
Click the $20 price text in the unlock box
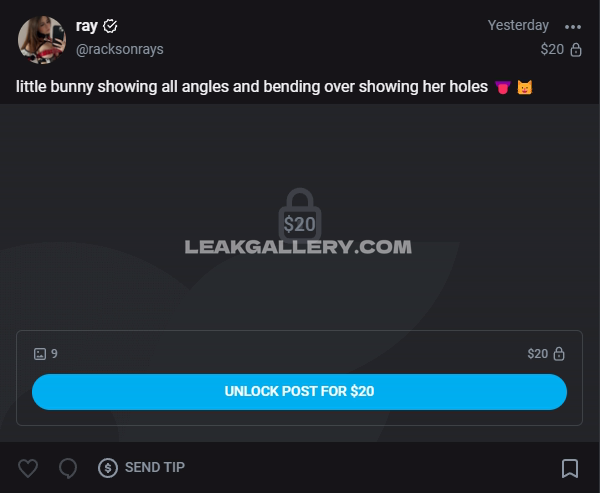point(538,354)
